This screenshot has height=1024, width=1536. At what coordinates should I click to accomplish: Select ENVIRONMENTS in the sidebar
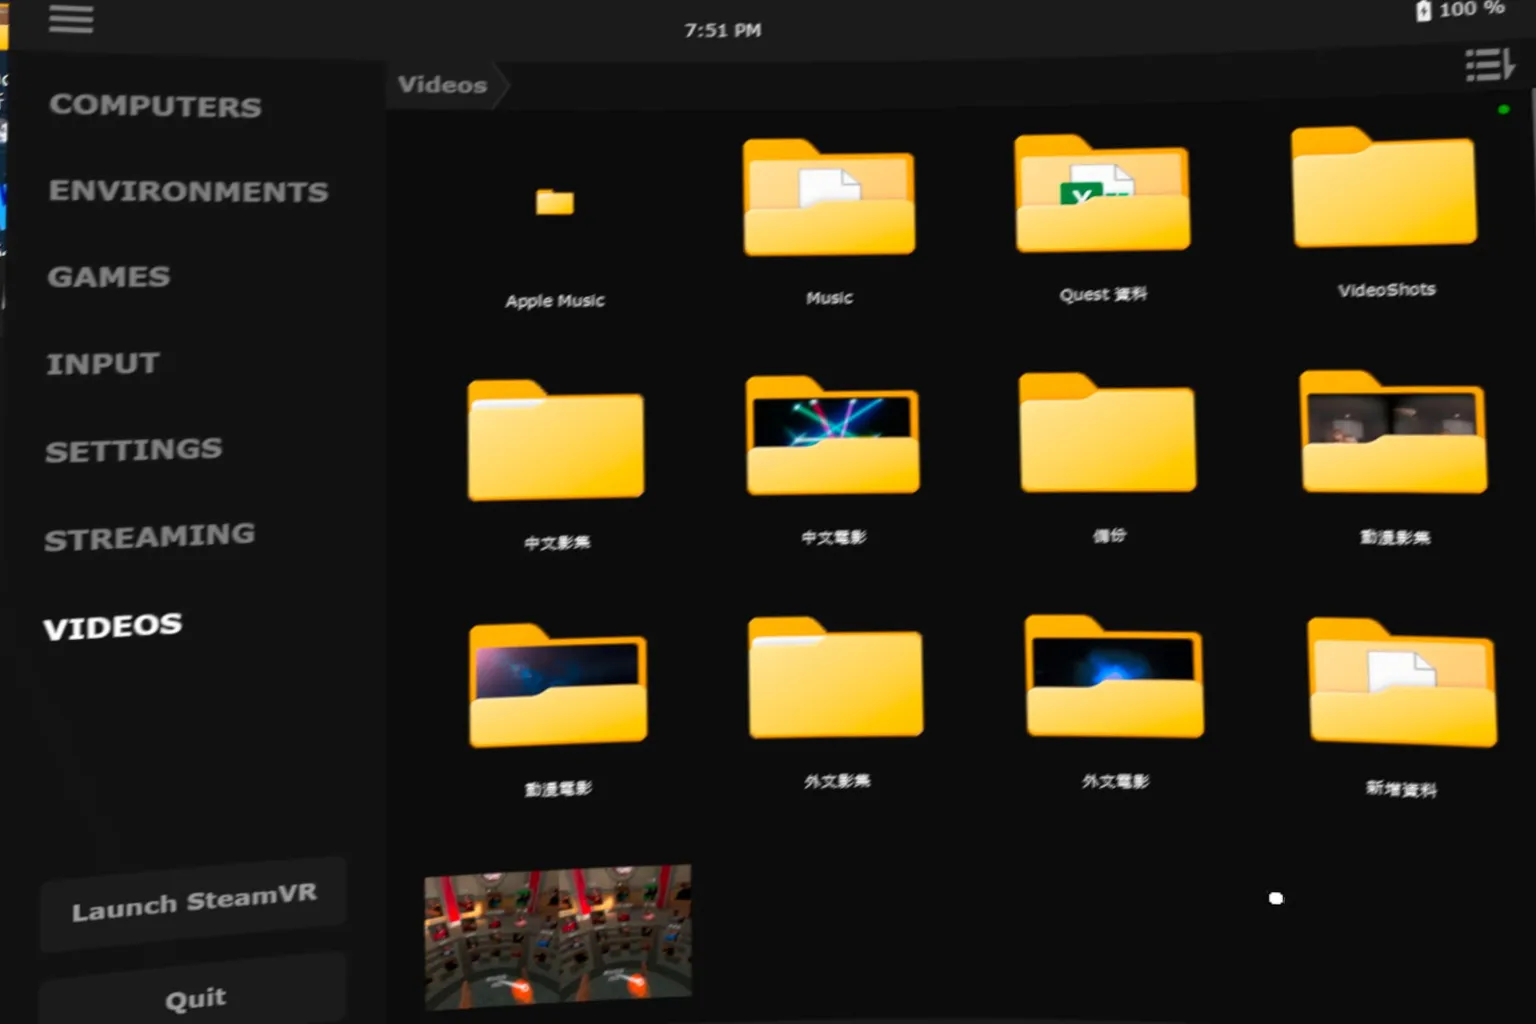point(188,191)
